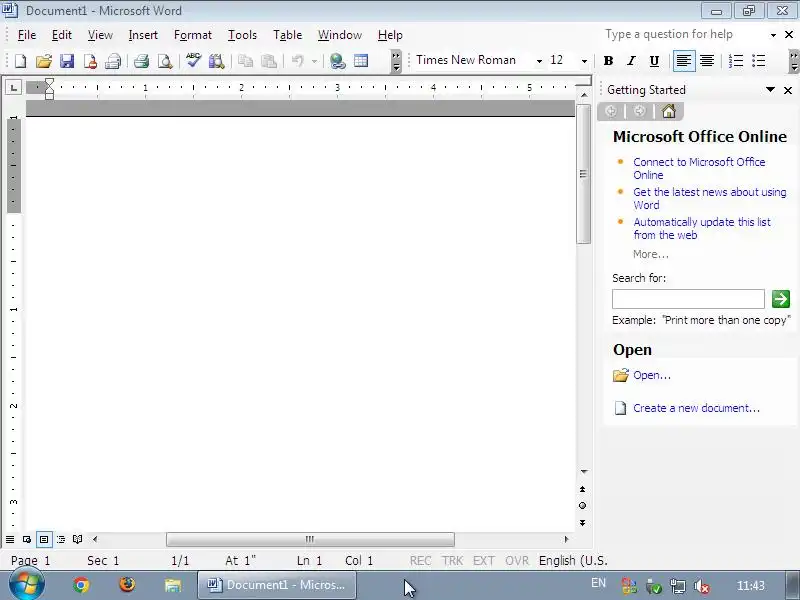Click the Bullets list icon
This screenshot has width=800, height=600.
pyautogui.click(x=759, y=61)
